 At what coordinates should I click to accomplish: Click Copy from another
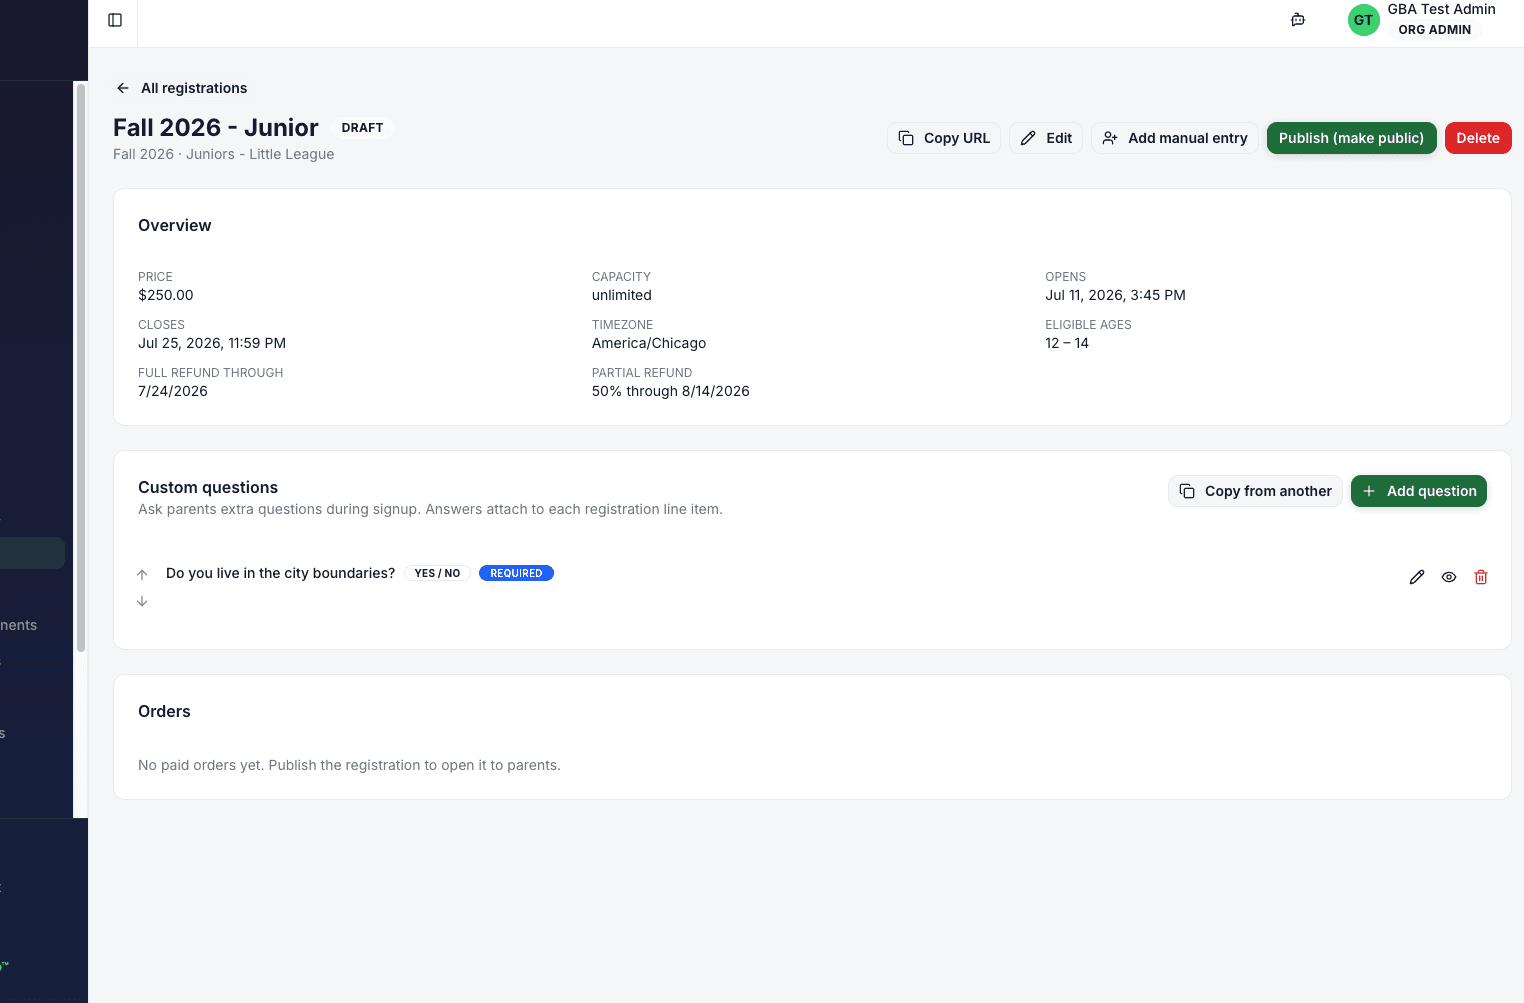pos(1255,491)
